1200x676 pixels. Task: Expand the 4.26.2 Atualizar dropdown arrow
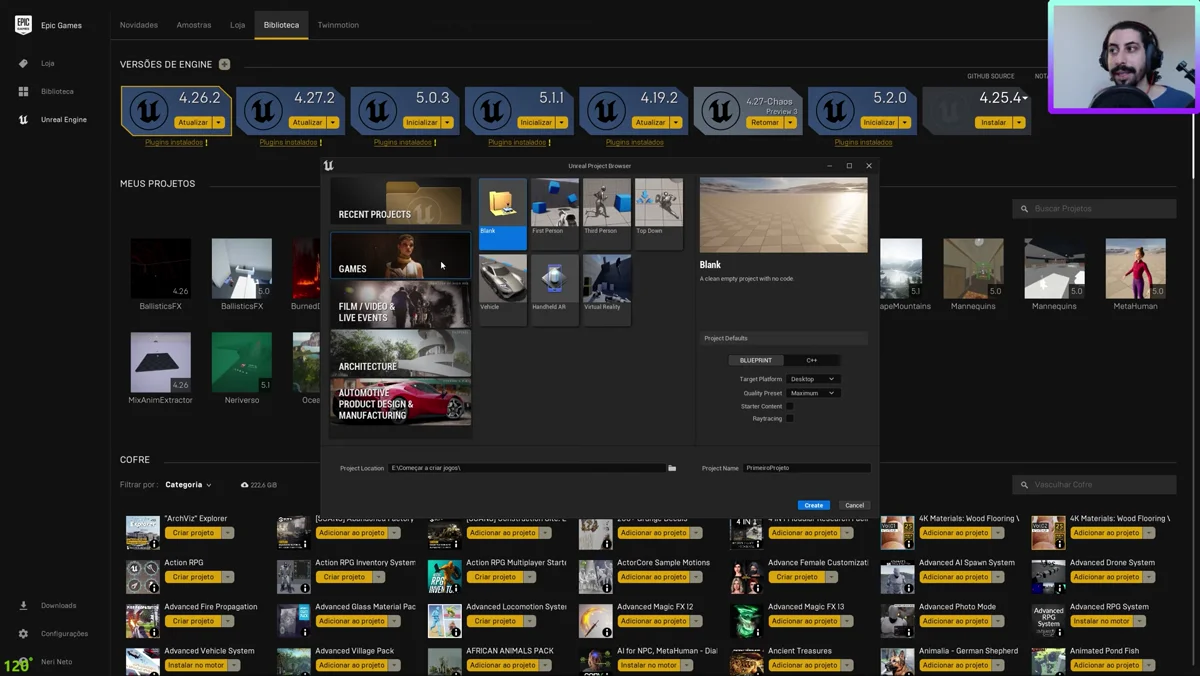tap(219, 123)
